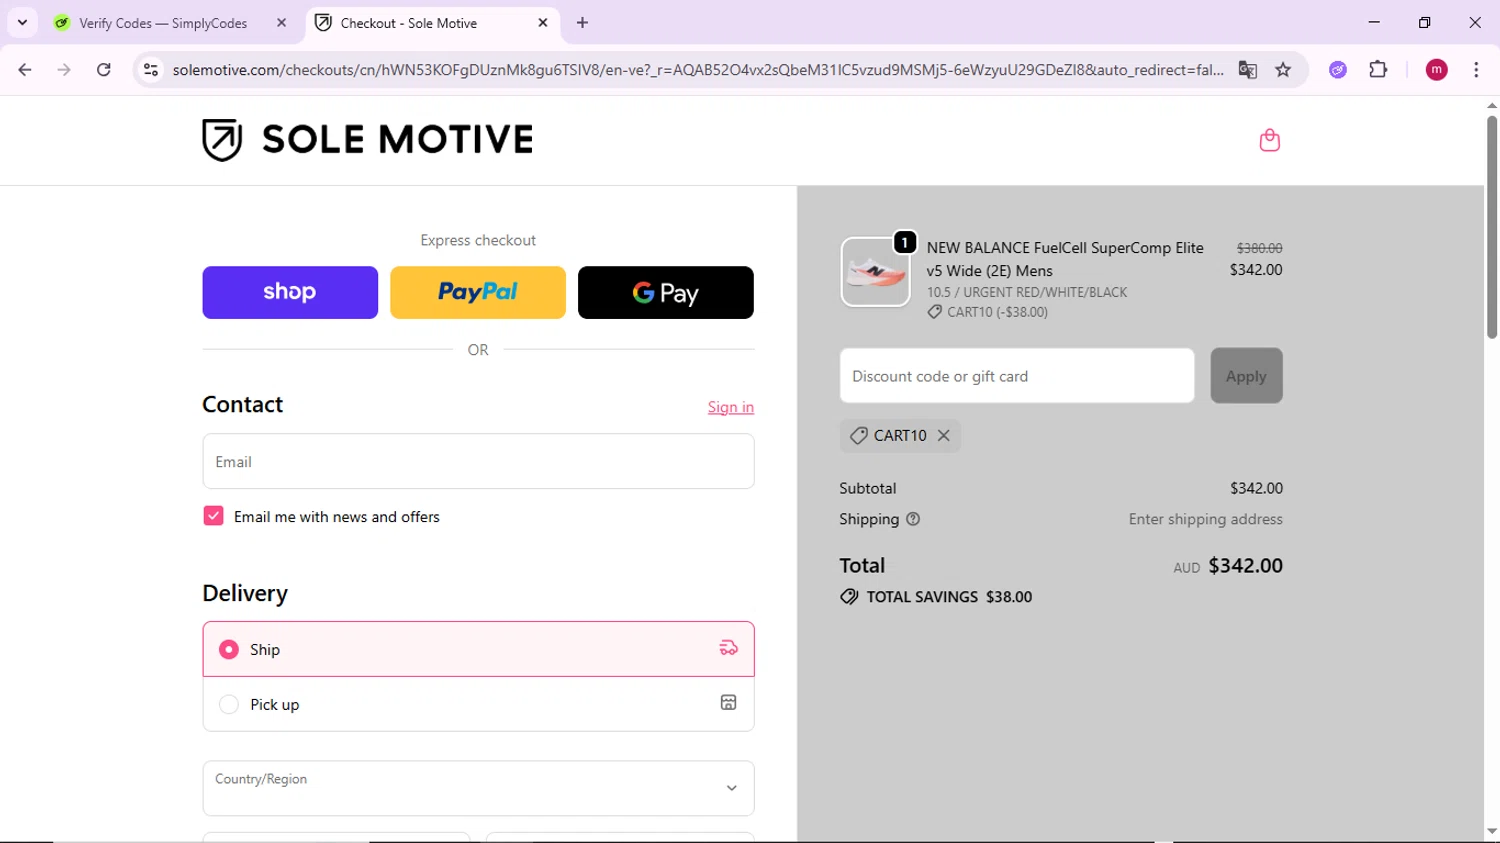The image size is (1500, 843).
Task: Open the purple extension icon in toolbar
Action: coord(1338,70)
